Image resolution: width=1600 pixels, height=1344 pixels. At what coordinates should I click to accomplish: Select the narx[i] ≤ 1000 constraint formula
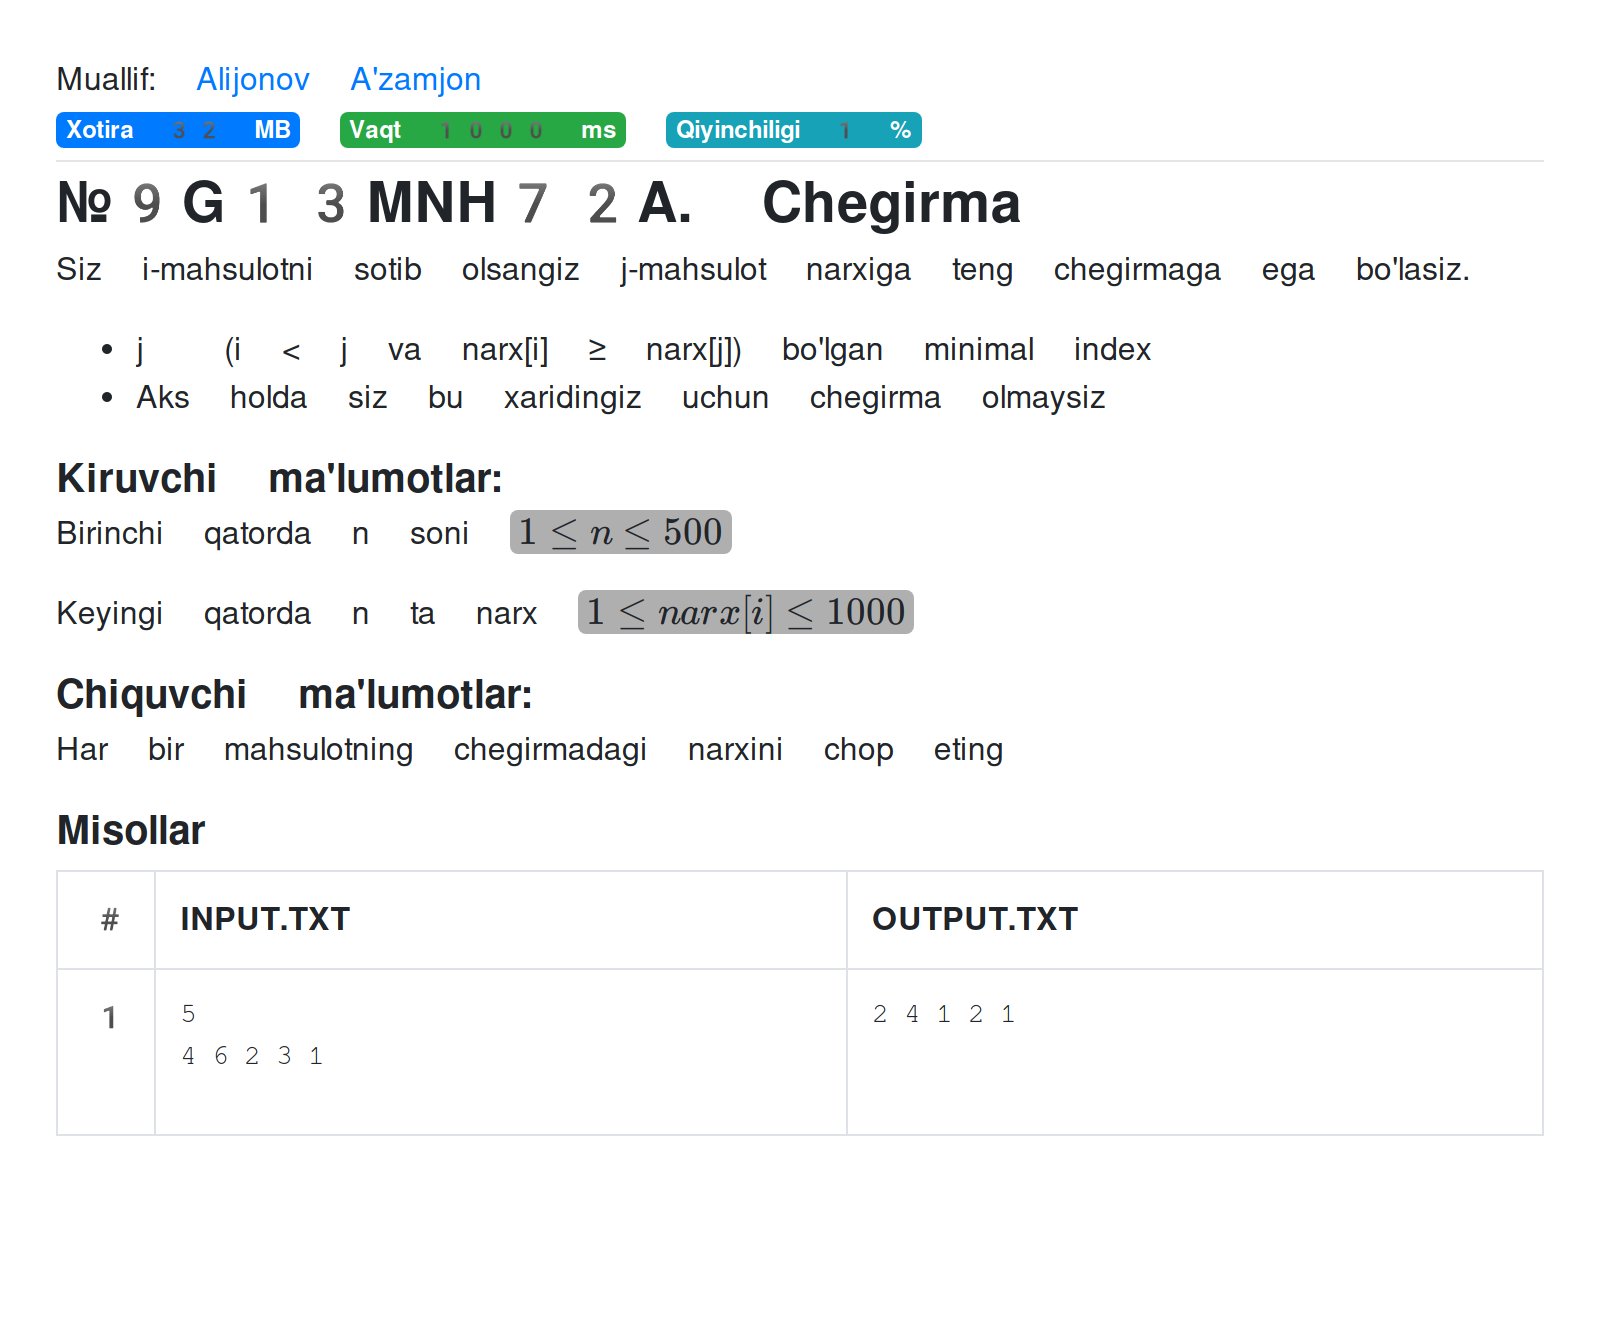pos(745,612)
